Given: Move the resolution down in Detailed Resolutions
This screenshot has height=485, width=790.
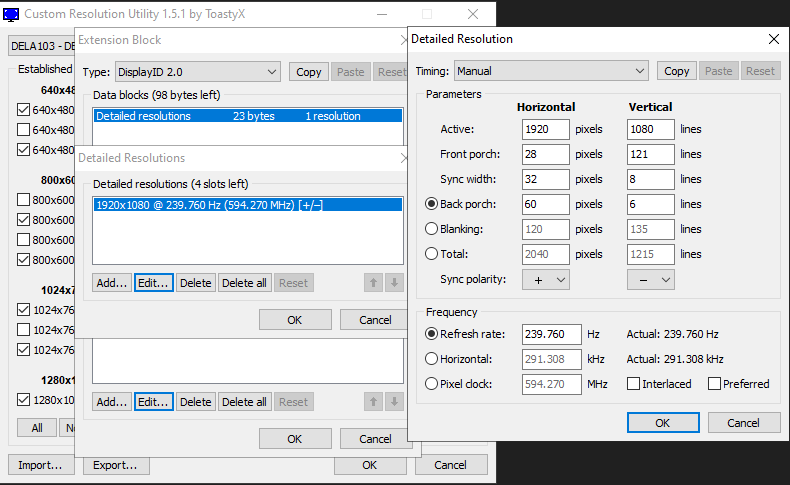Looking at the screenshot, I should coord(394,283).
